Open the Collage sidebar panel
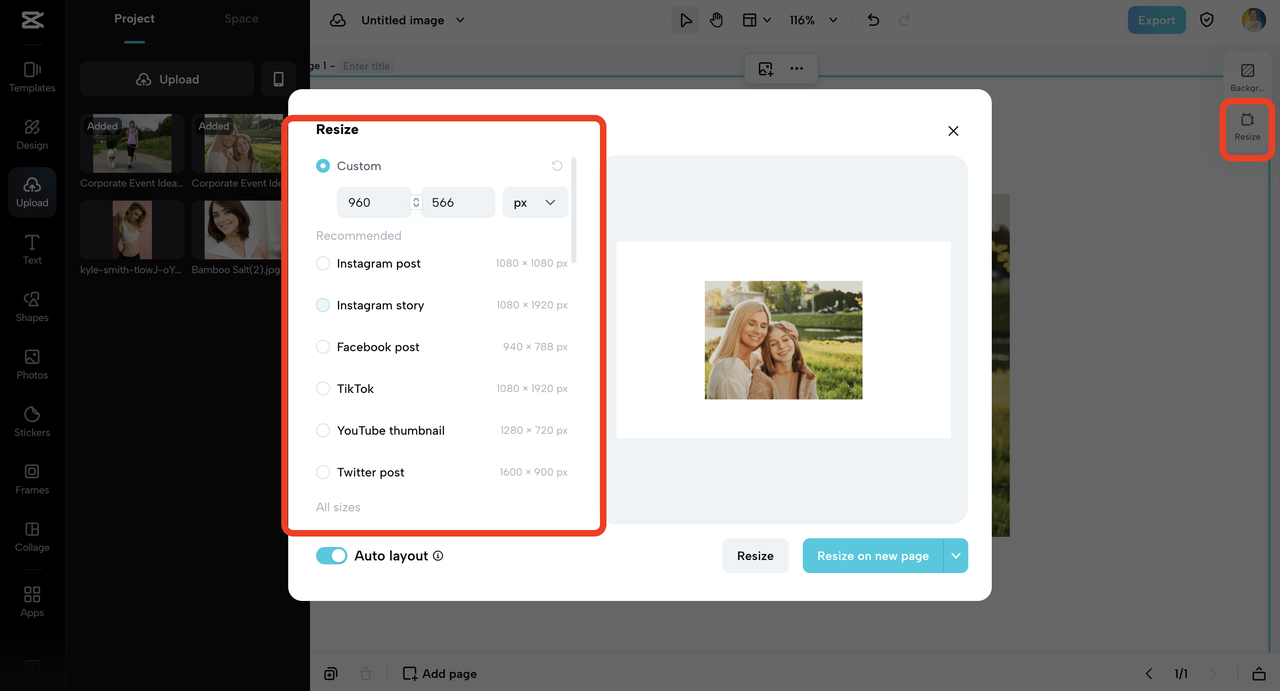This screenshot has height=691, width=1280. coord(32,536)
